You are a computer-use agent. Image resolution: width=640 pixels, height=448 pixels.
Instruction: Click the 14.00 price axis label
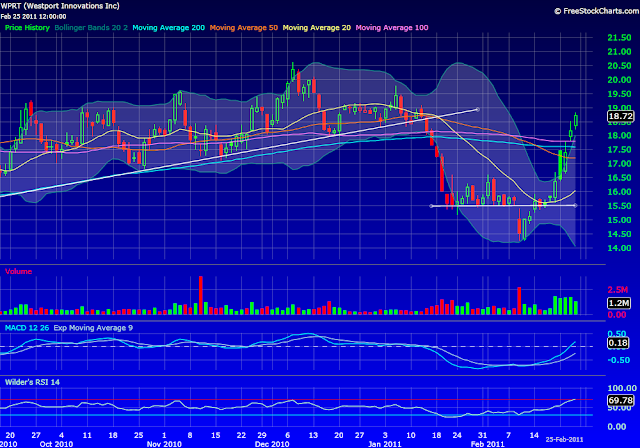(620, 248)
